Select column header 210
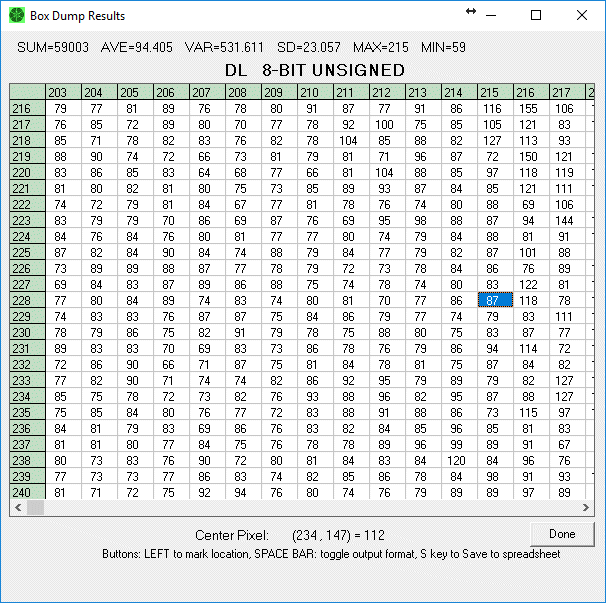606x603 pixels. click(311, 93)
